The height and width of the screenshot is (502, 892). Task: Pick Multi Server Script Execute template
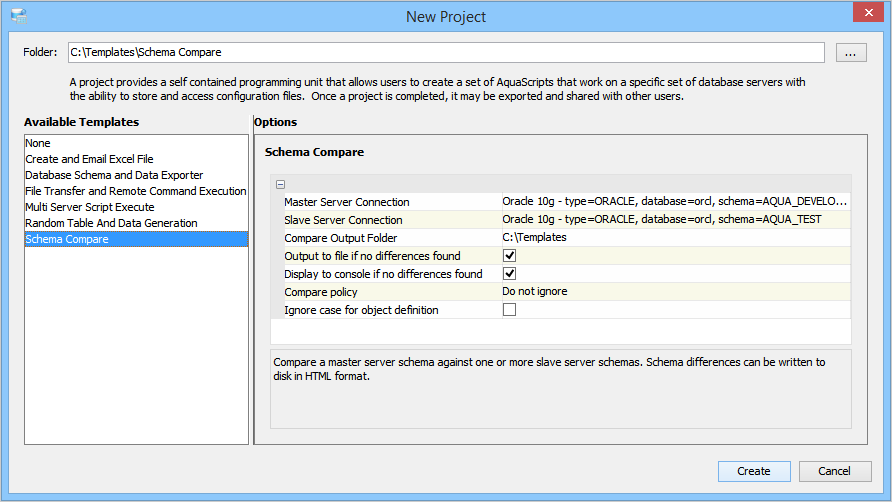[x=90, y=207]
